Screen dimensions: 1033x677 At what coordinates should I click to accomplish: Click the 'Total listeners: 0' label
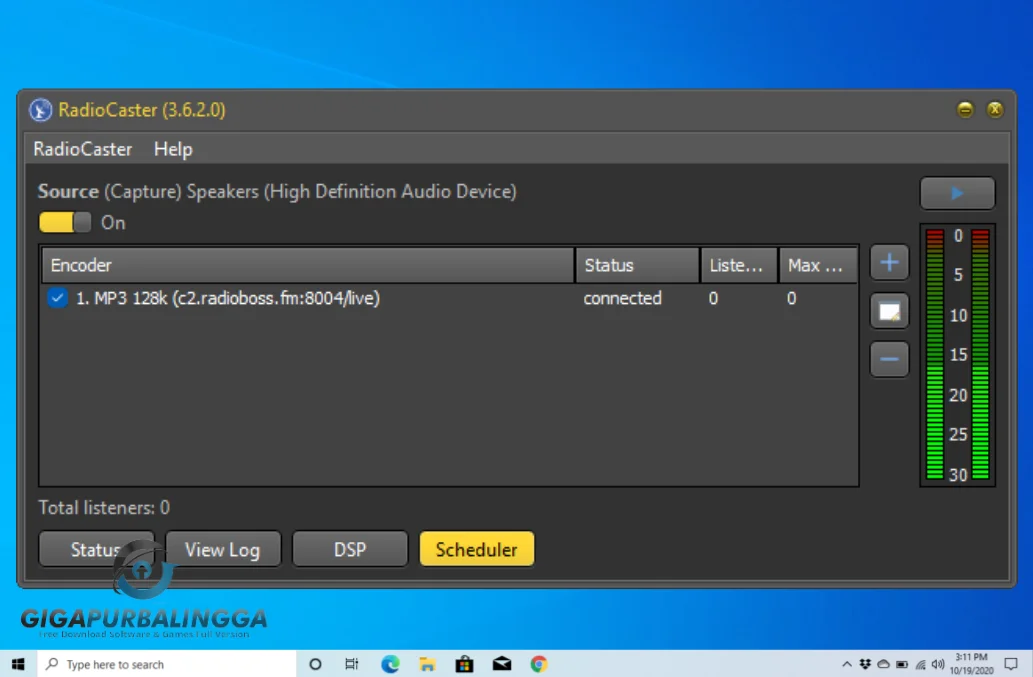click(x=104, y=507)
